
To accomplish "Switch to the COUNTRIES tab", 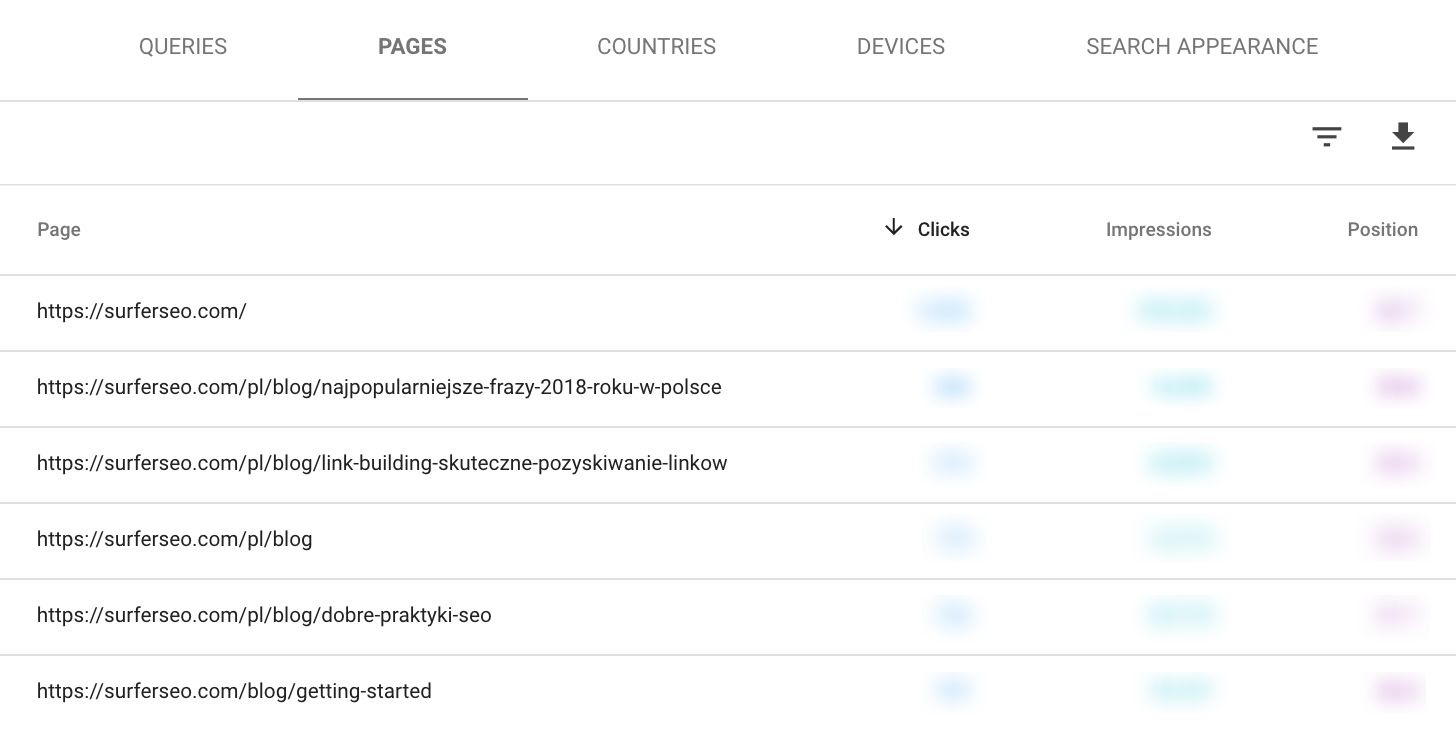I will [x=656, y=46].
